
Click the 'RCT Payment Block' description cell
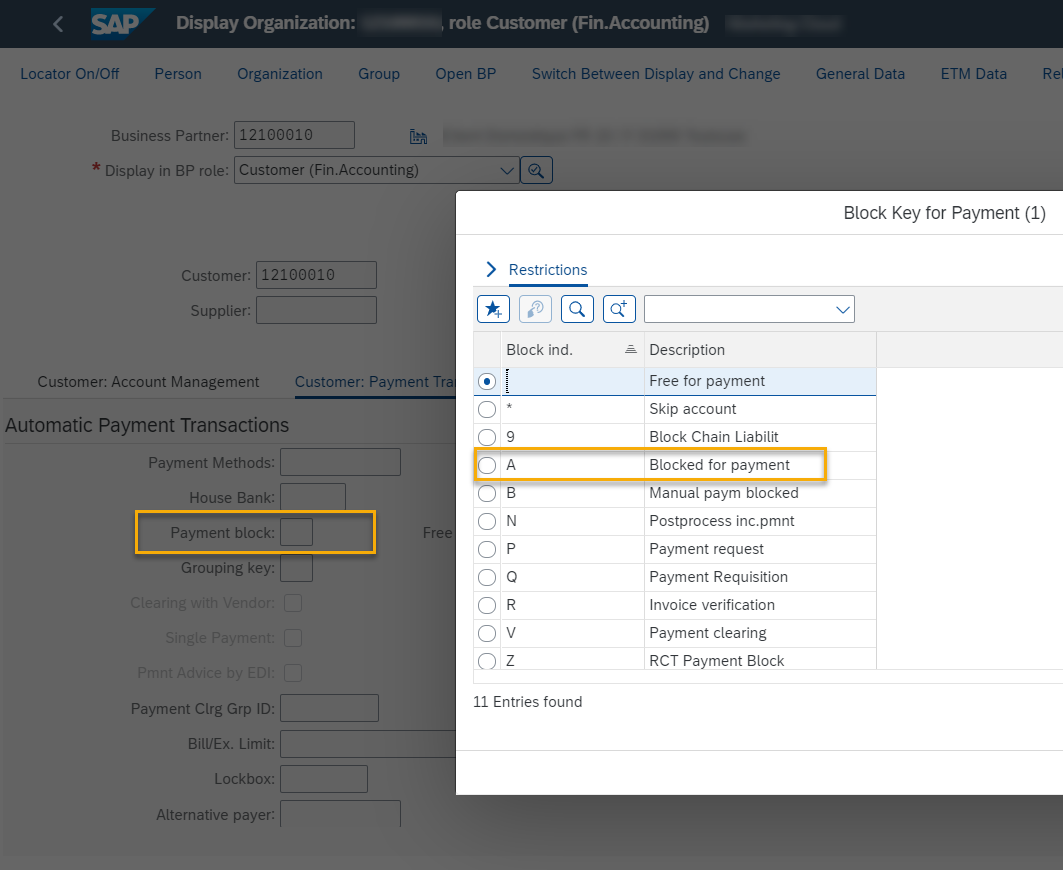point(760,660)
